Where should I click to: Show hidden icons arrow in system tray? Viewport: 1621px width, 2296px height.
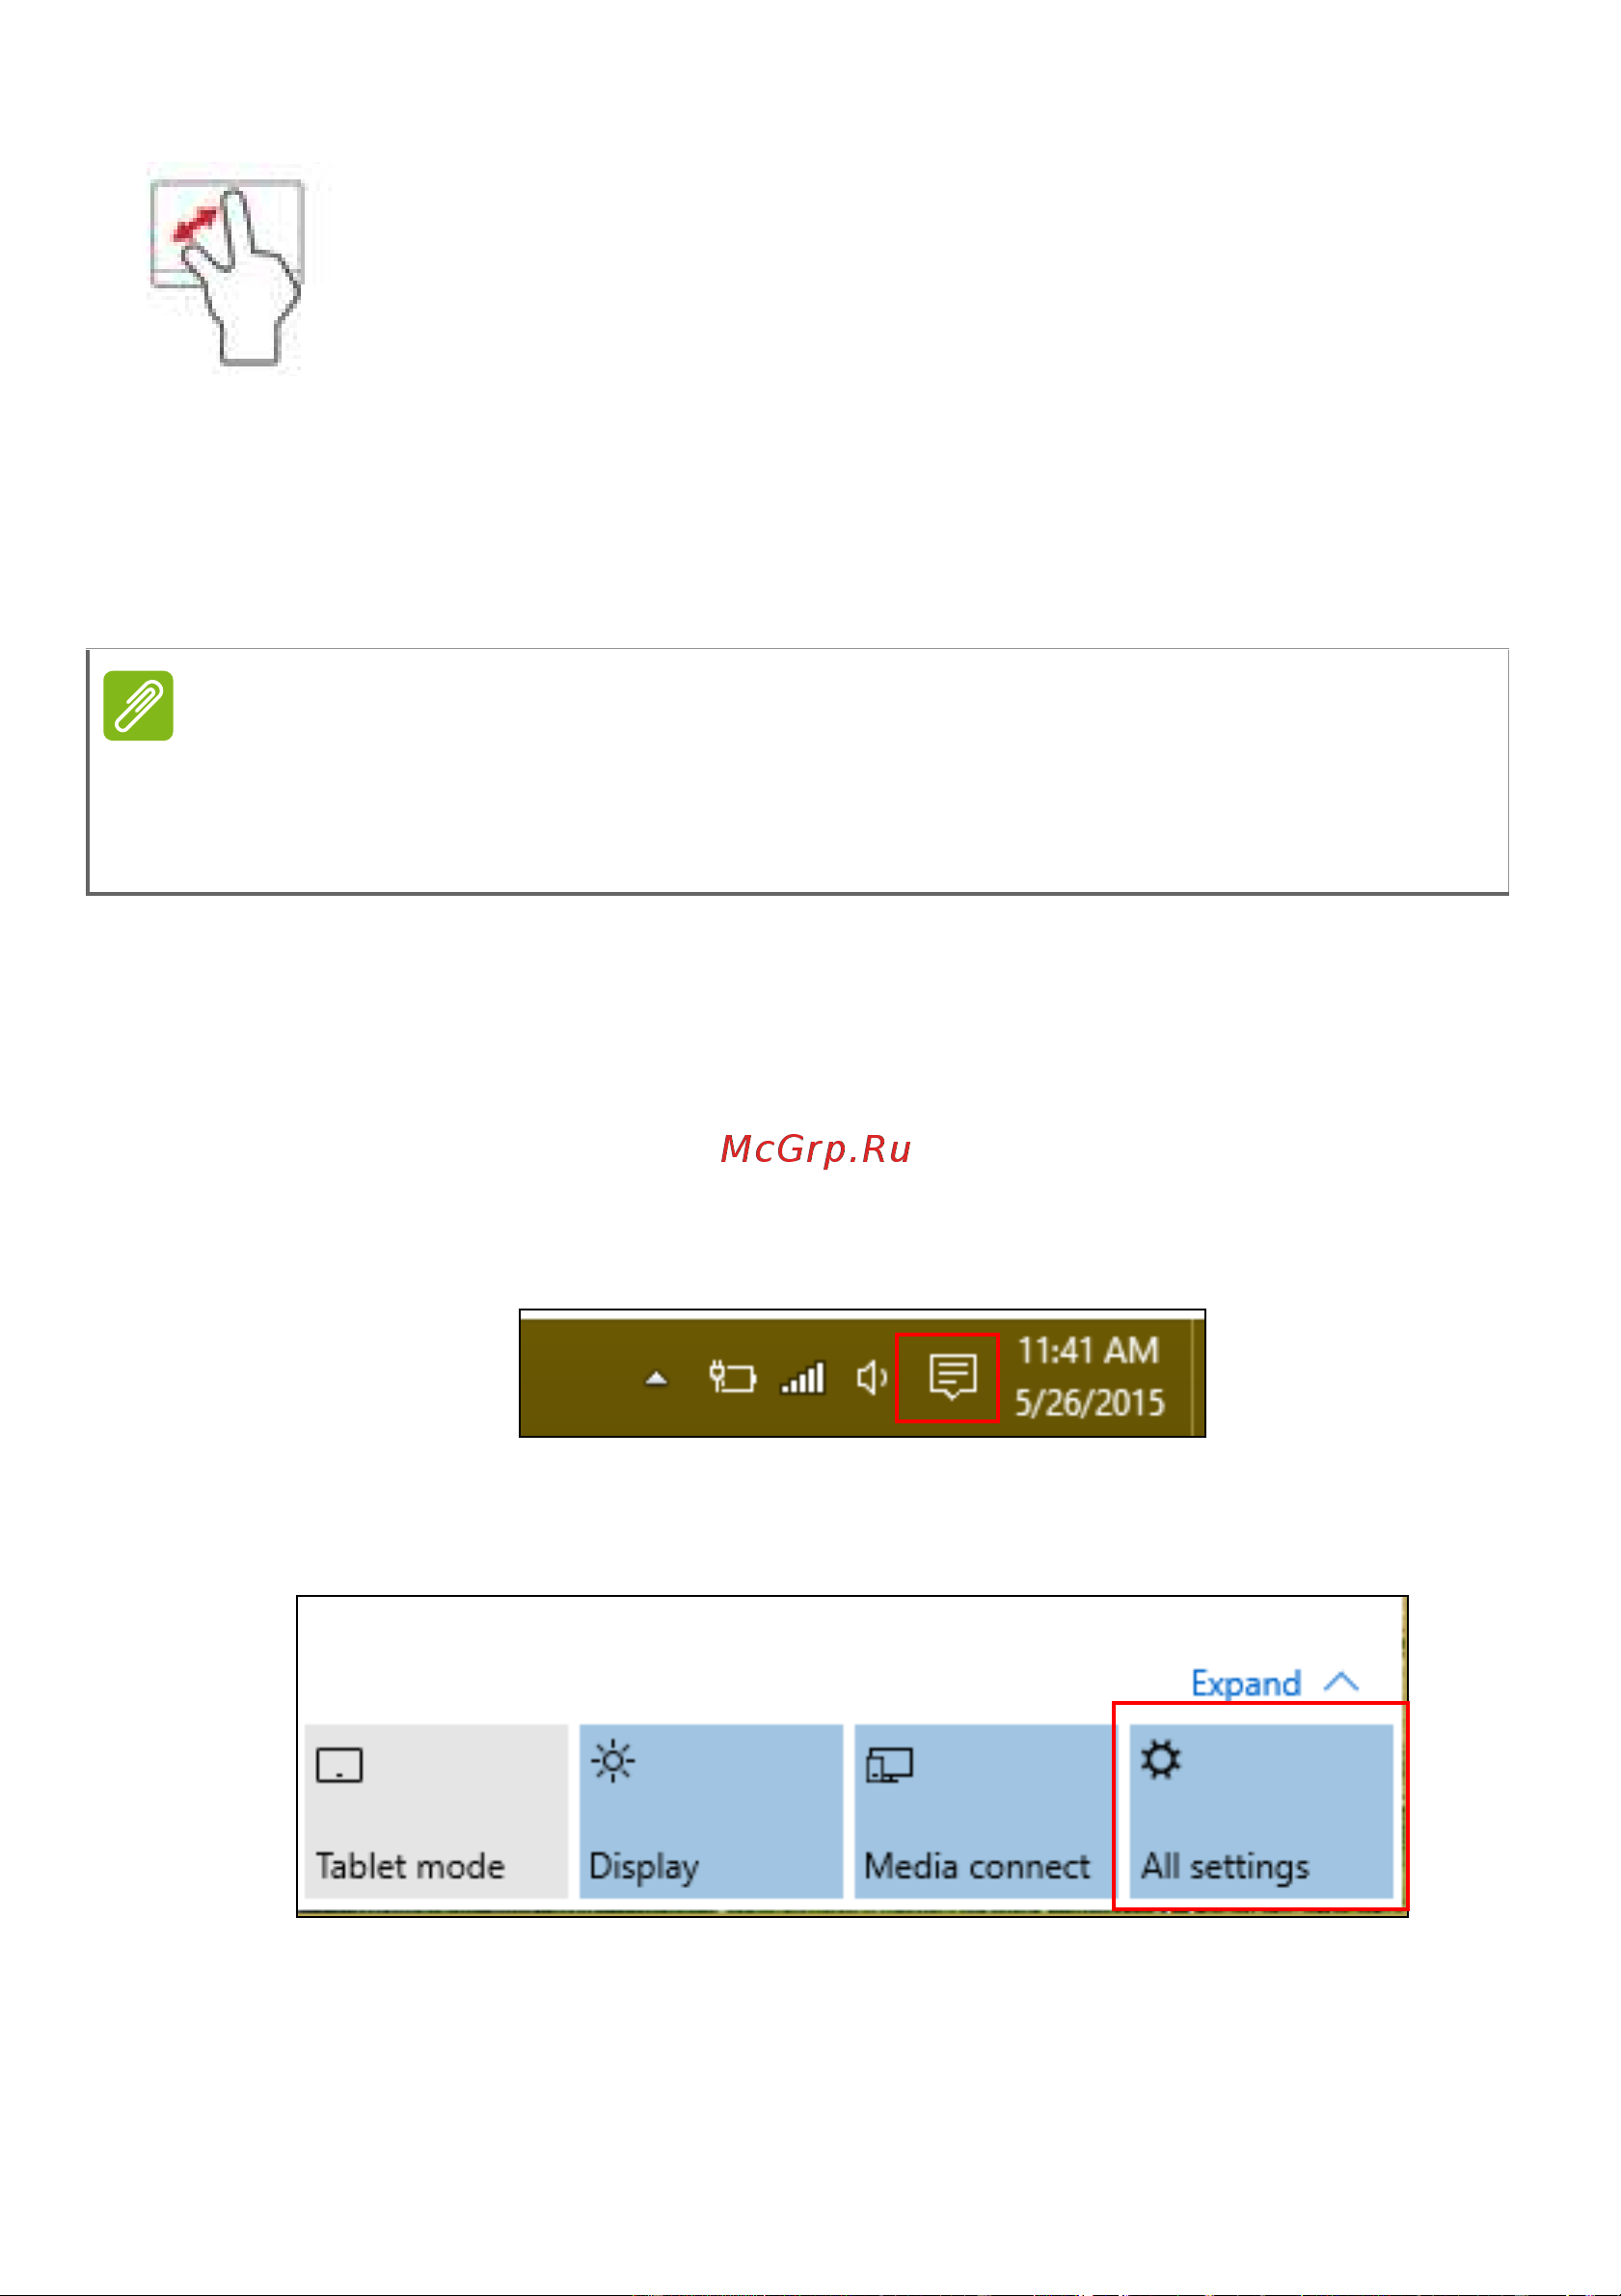point(656,1379)
